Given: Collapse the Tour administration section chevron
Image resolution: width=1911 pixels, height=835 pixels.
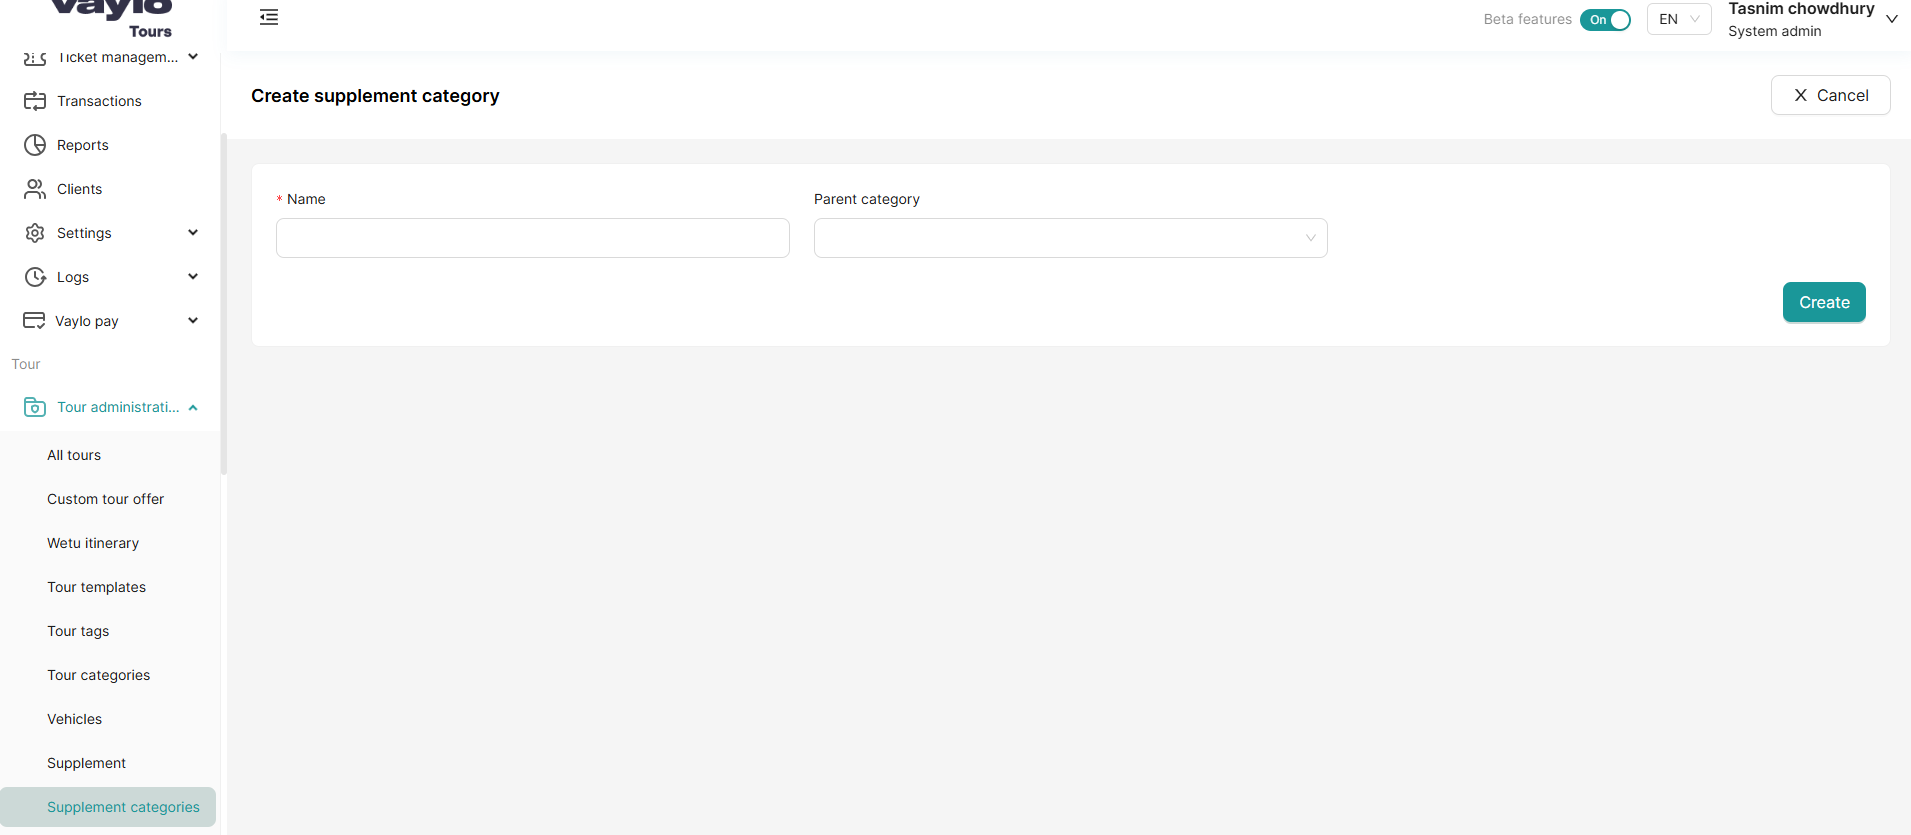Looking at the screenshot, I should [193, 407].
